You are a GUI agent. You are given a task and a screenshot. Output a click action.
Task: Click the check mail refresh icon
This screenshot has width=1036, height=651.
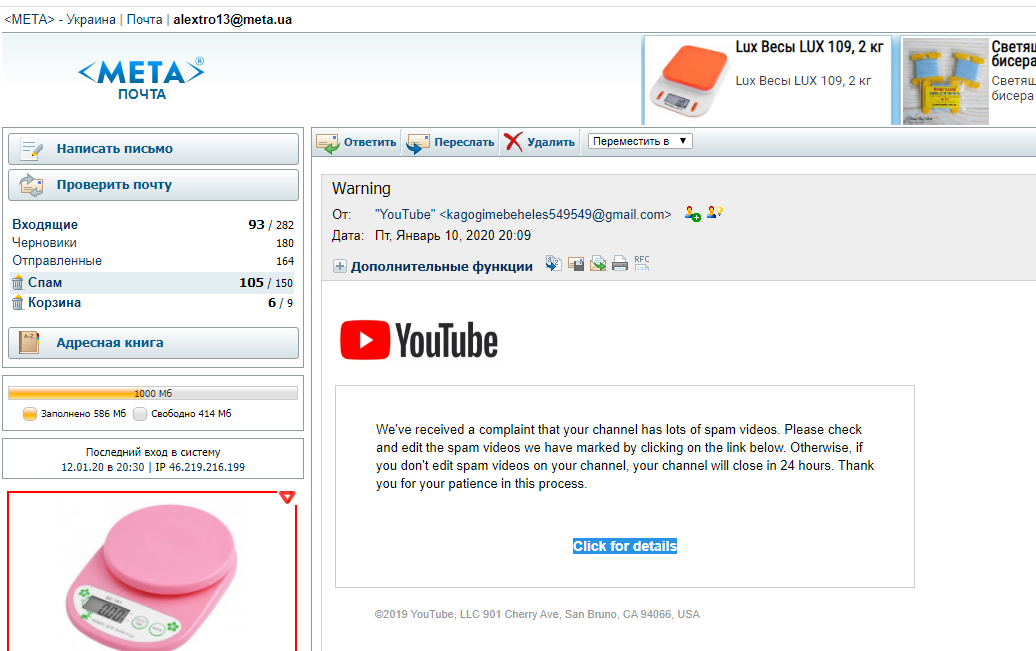[31, 185]
